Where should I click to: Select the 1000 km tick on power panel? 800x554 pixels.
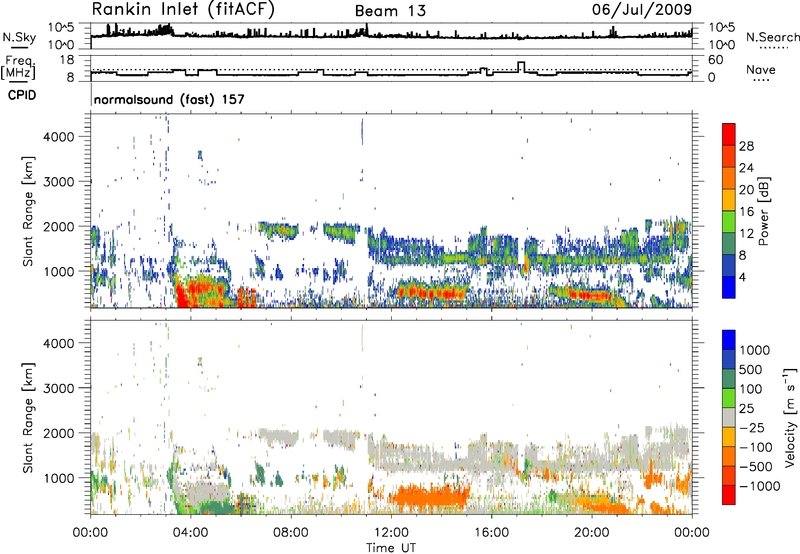[58, 271]
